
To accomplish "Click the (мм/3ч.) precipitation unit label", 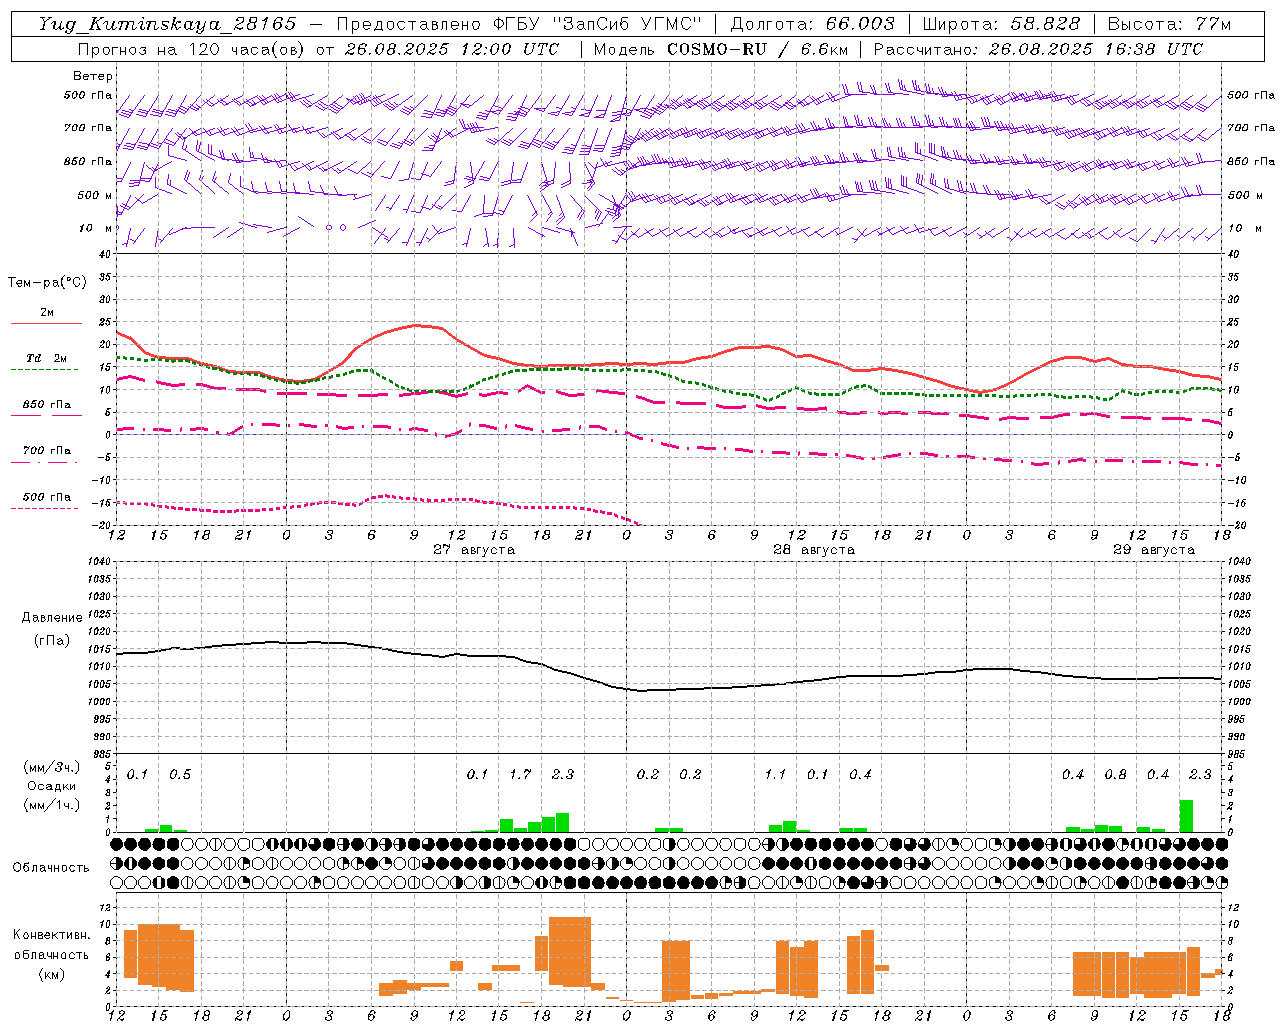I will click(x=52, y=767).
